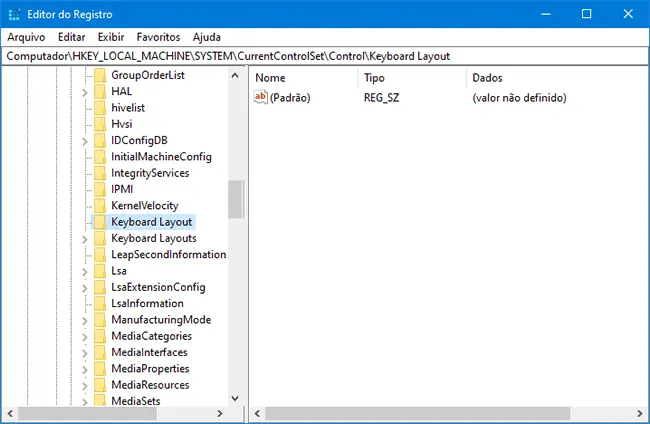Open the Arquivo menu

coord(27,37)
